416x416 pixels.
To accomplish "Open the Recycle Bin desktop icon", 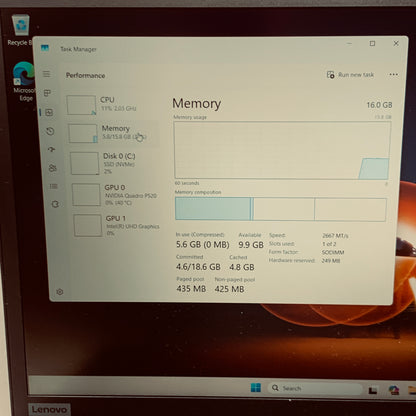I will coord(20,30).
